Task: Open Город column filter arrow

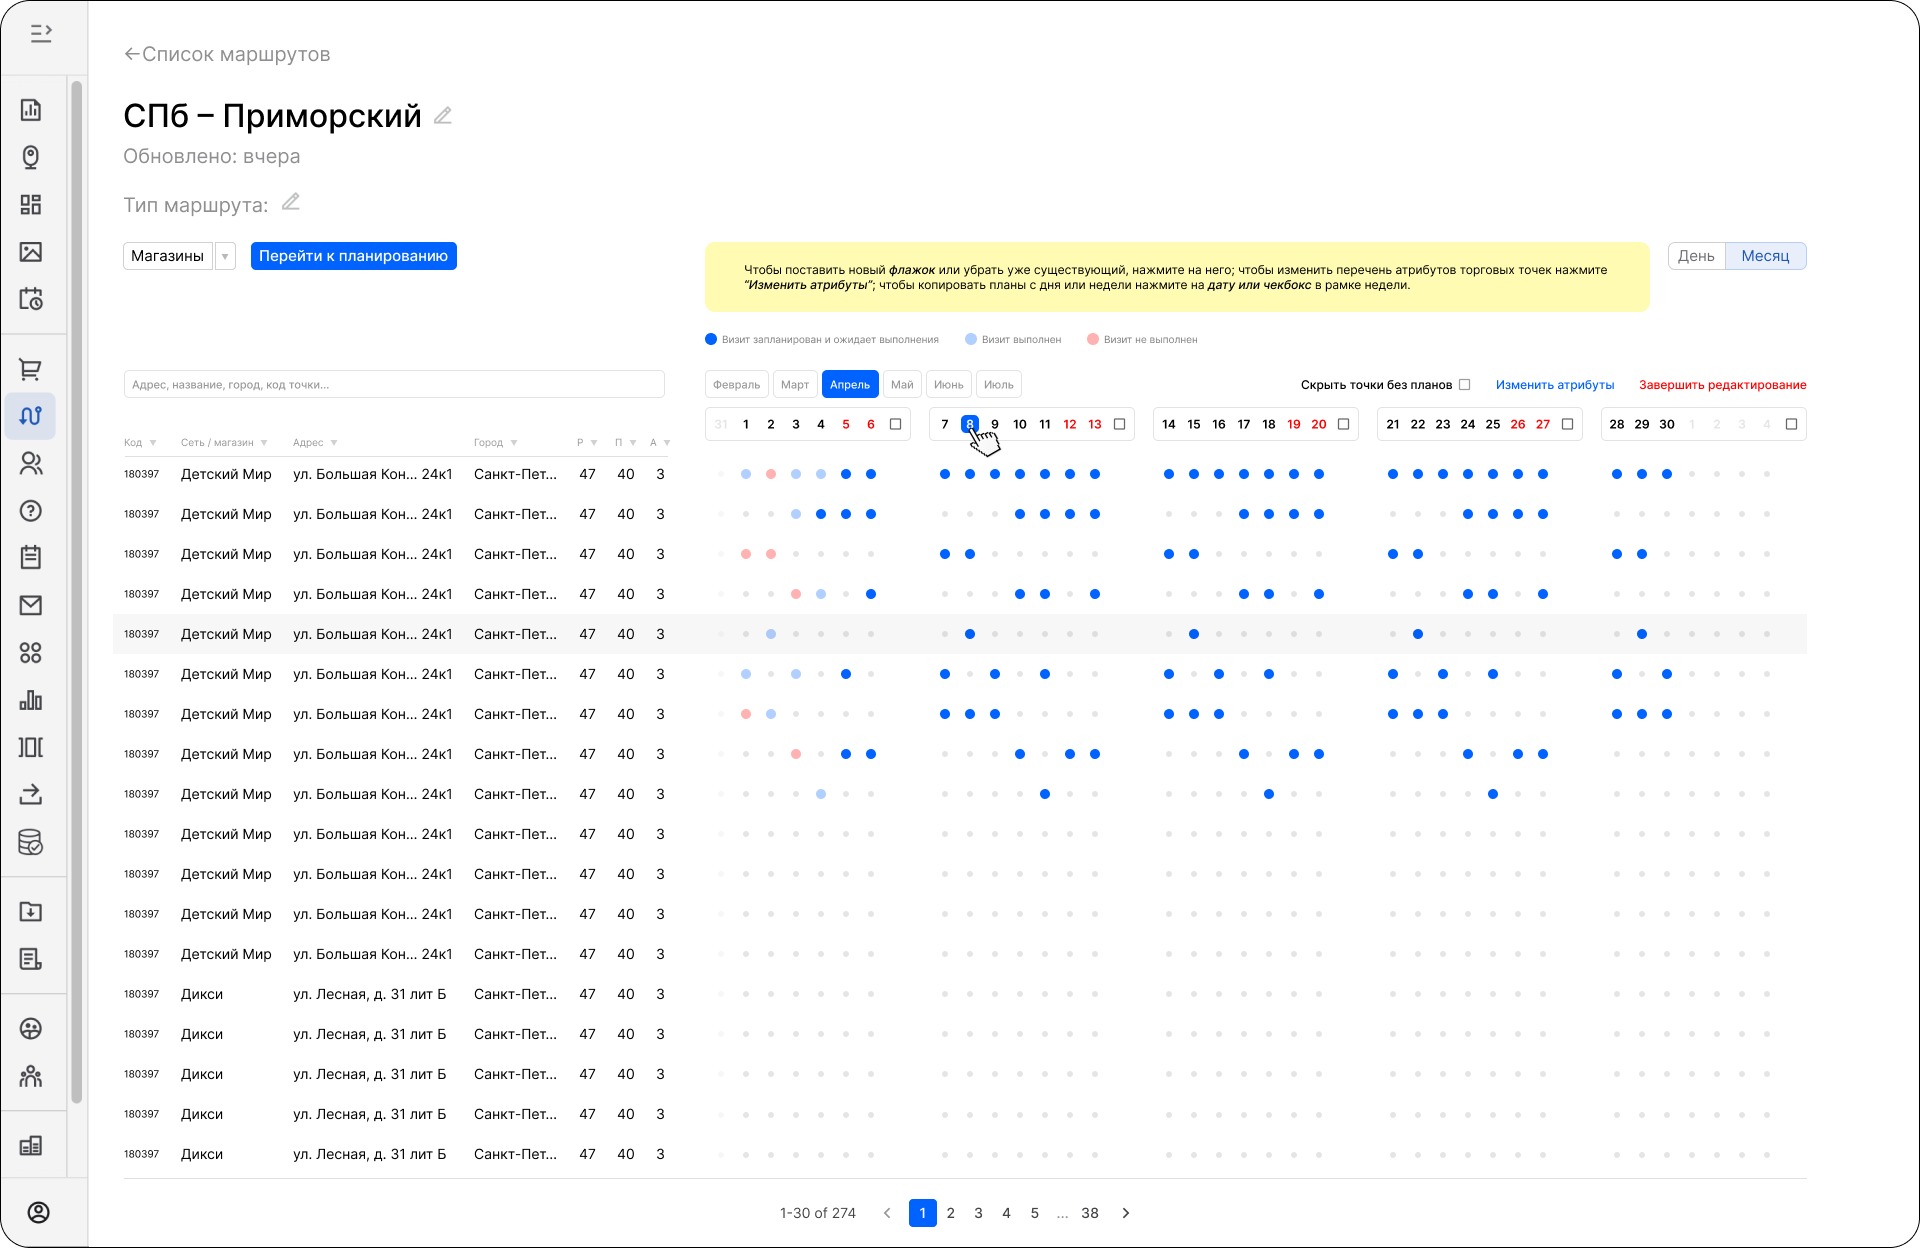Action: (514, 443)
